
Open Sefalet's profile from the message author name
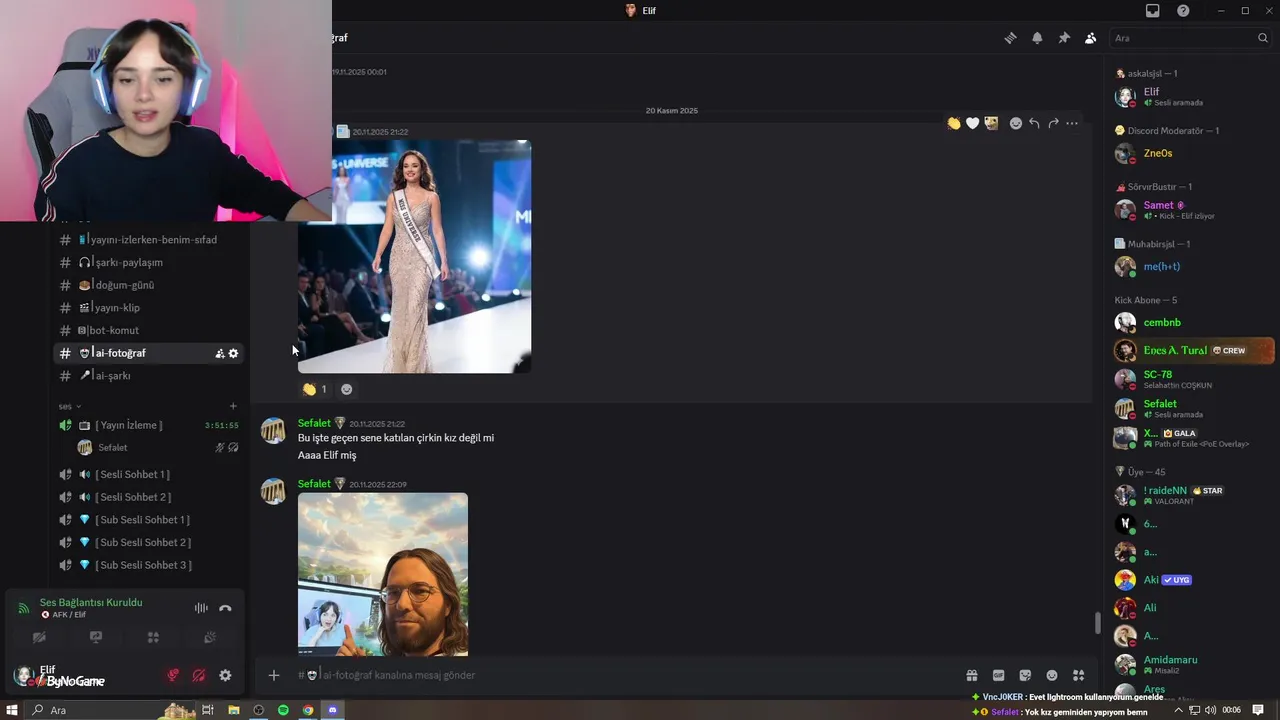(x=314, y=423)
